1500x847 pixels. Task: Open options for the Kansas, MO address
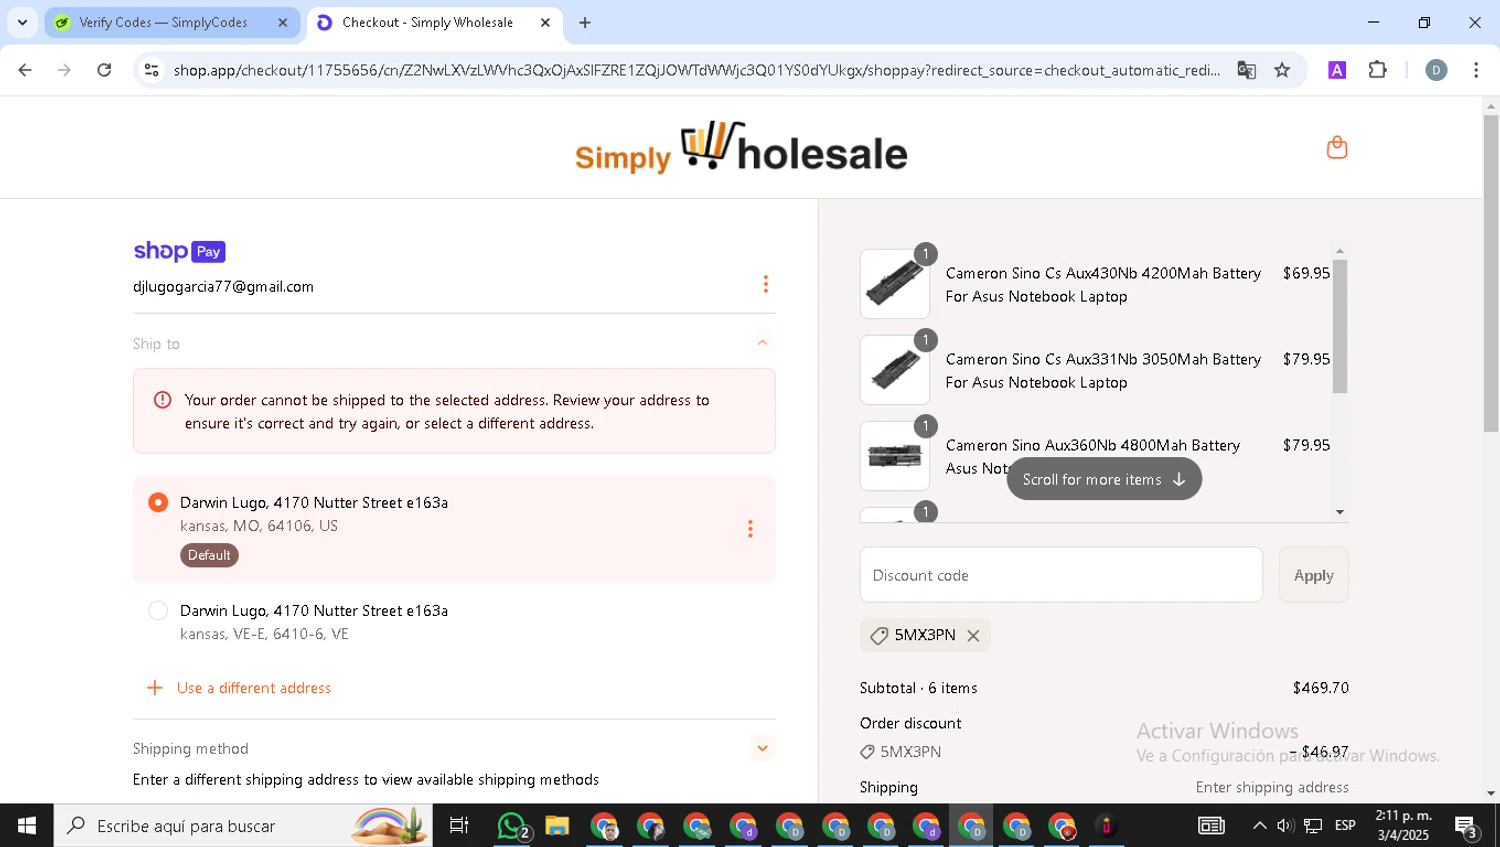(750, 529)
